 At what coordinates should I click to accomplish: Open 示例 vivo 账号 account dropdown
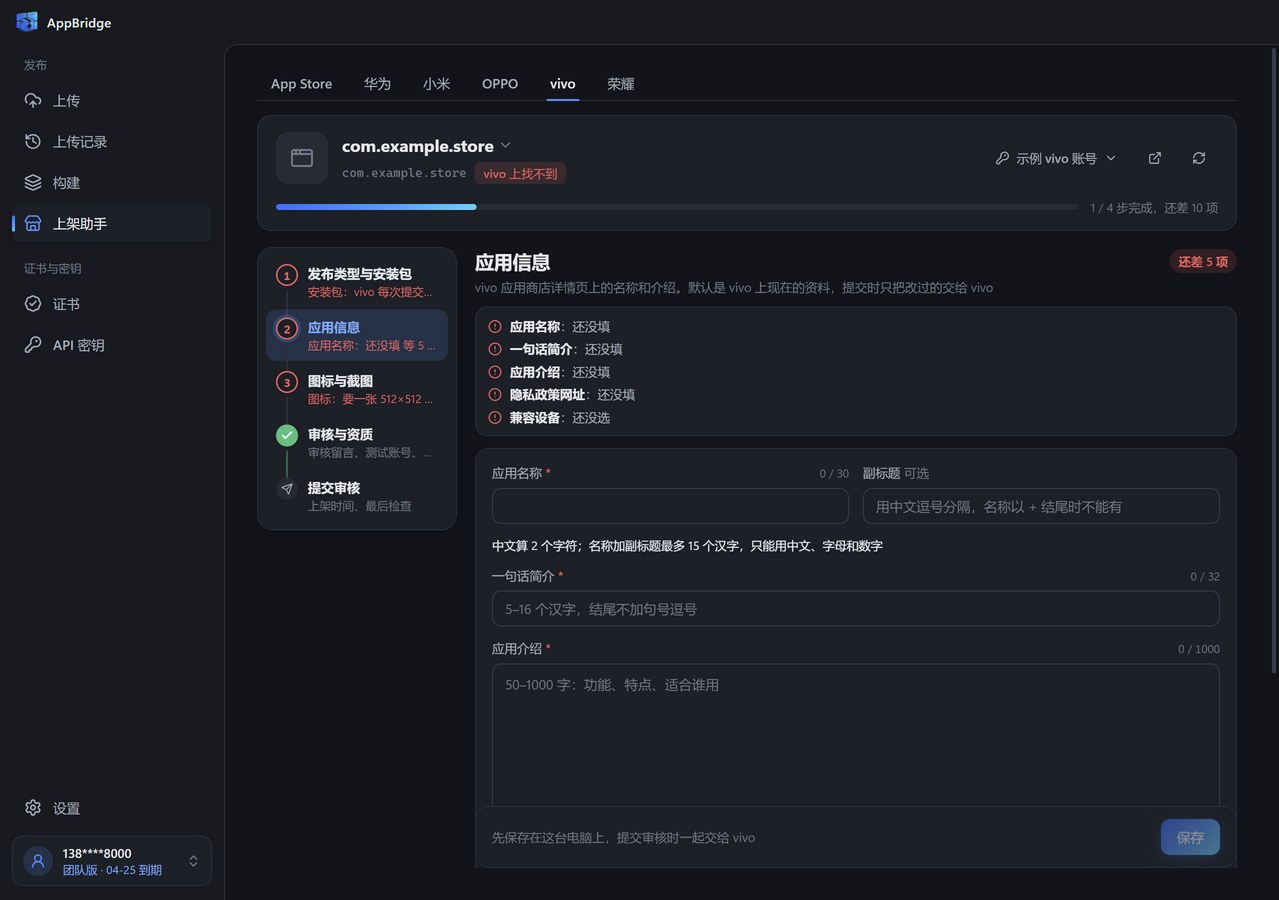1056,158
